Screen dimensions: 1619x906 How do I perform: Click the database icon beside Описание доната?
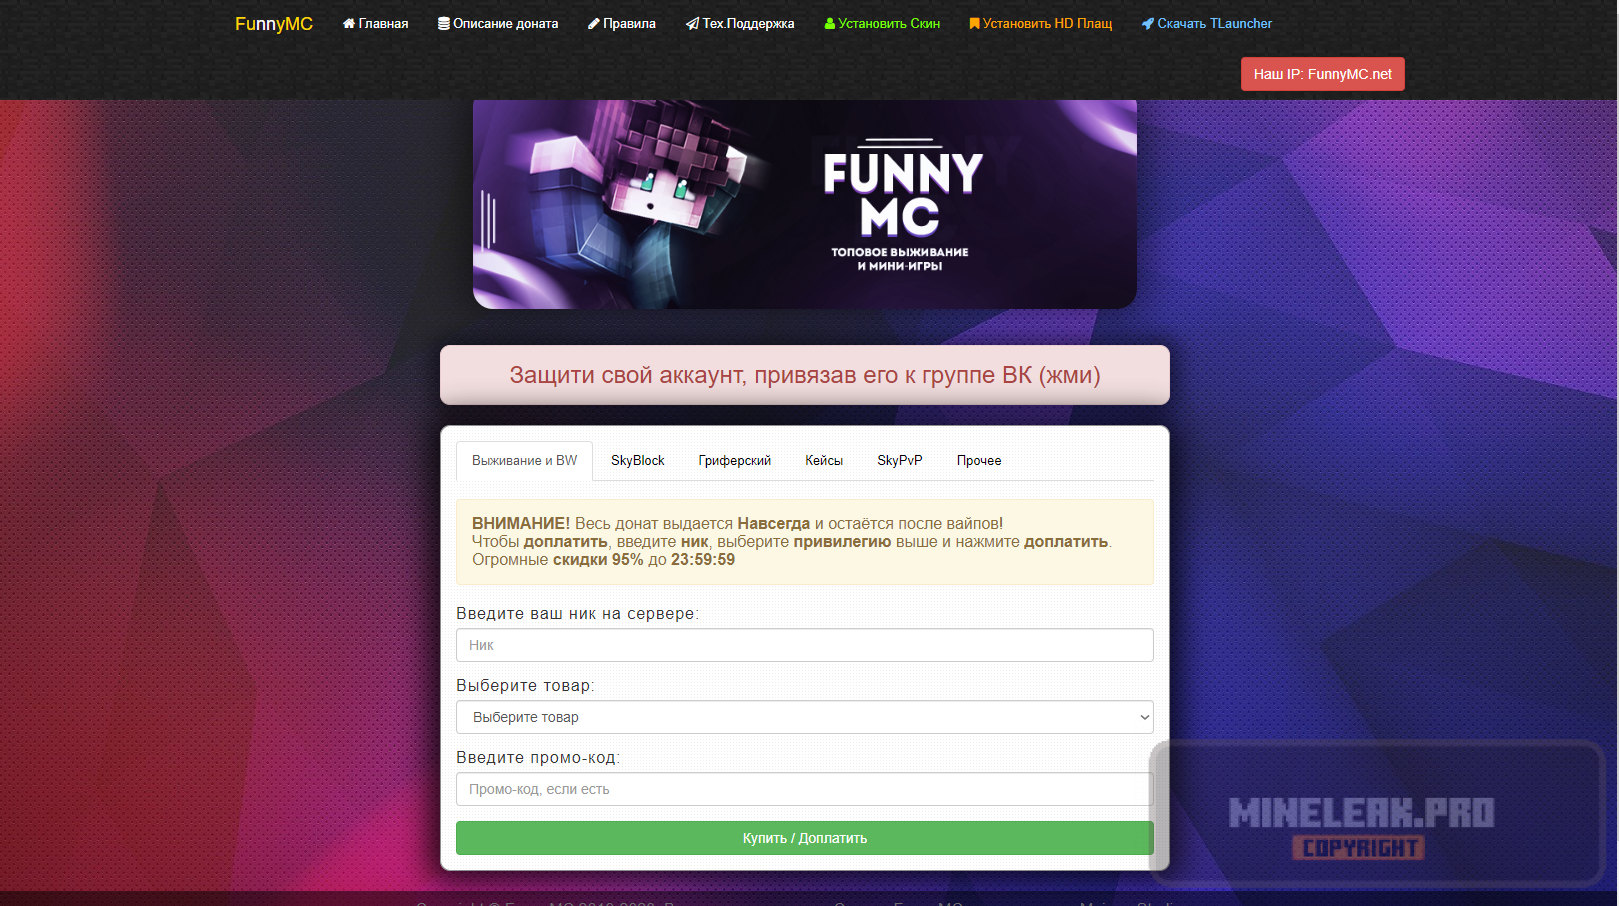coord(444,23)
